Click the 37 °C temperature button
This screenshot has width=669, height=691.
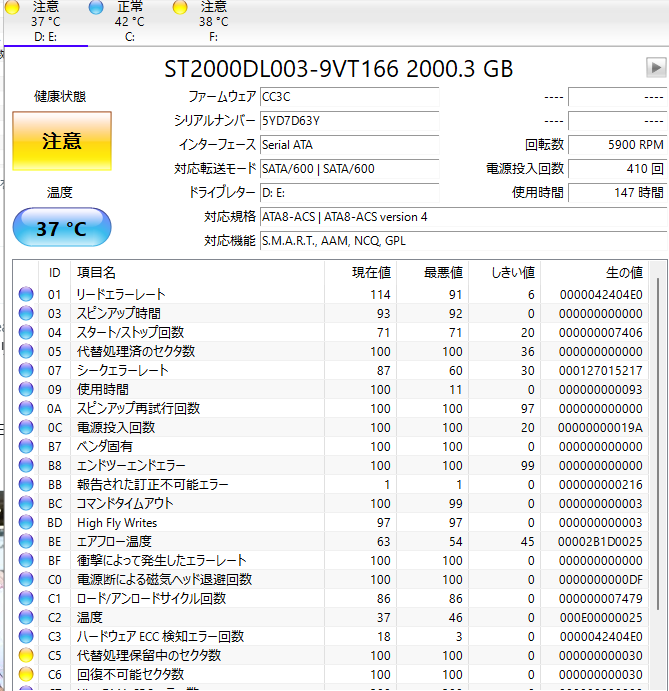pos(62,228)
